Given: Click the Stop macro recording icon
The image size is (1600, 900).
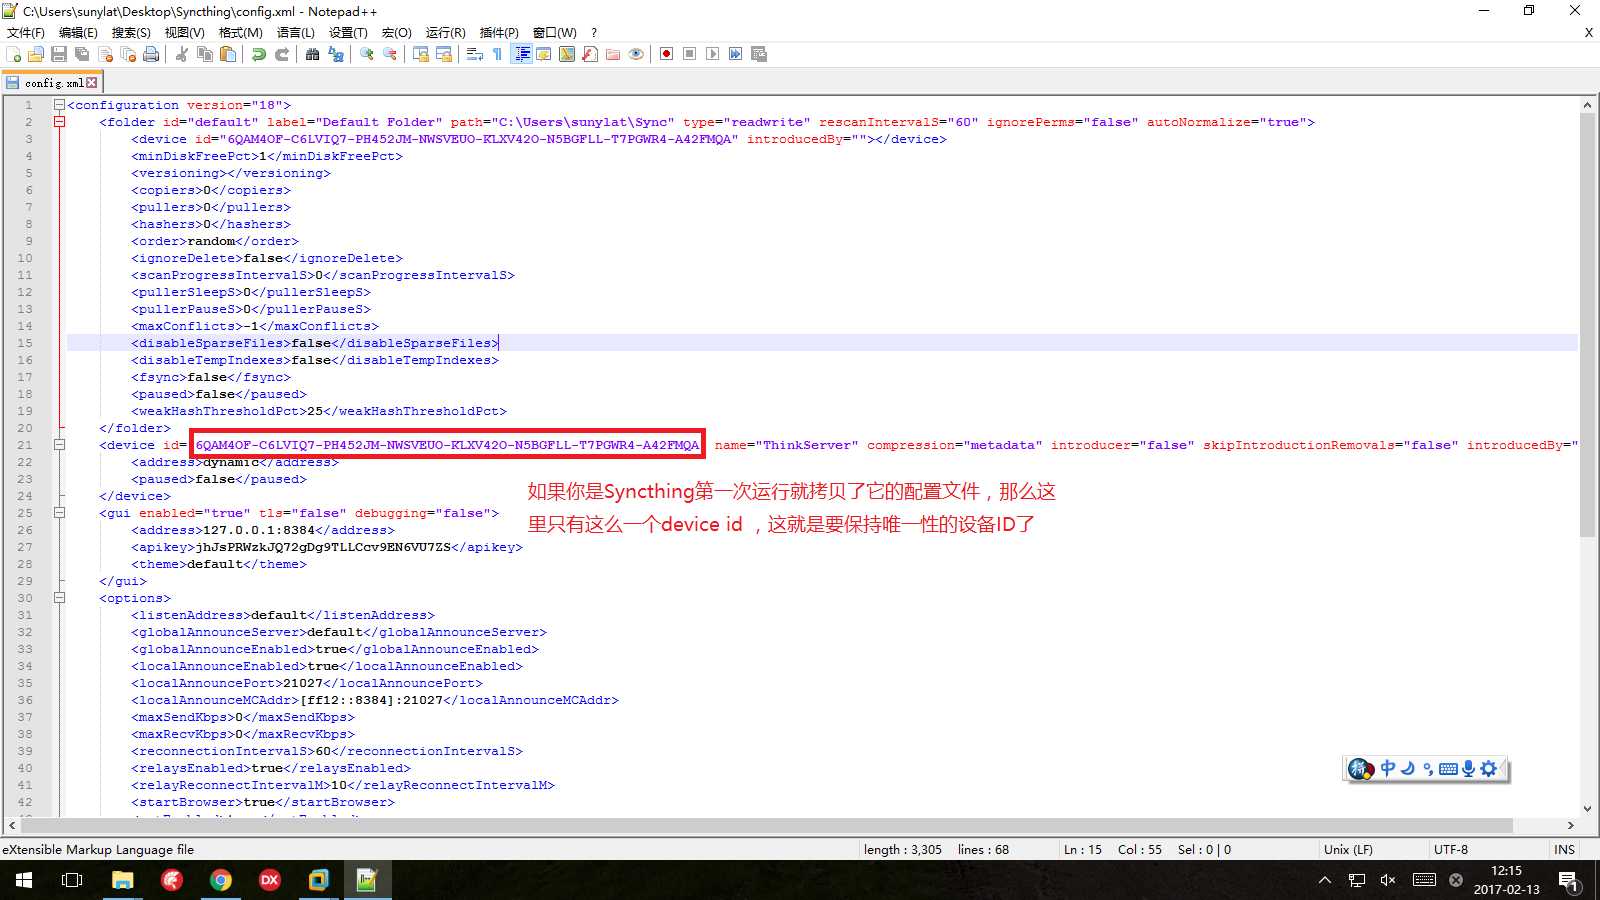Looking at the screenshot, I should pyautogui.click(x=689, y=54).
